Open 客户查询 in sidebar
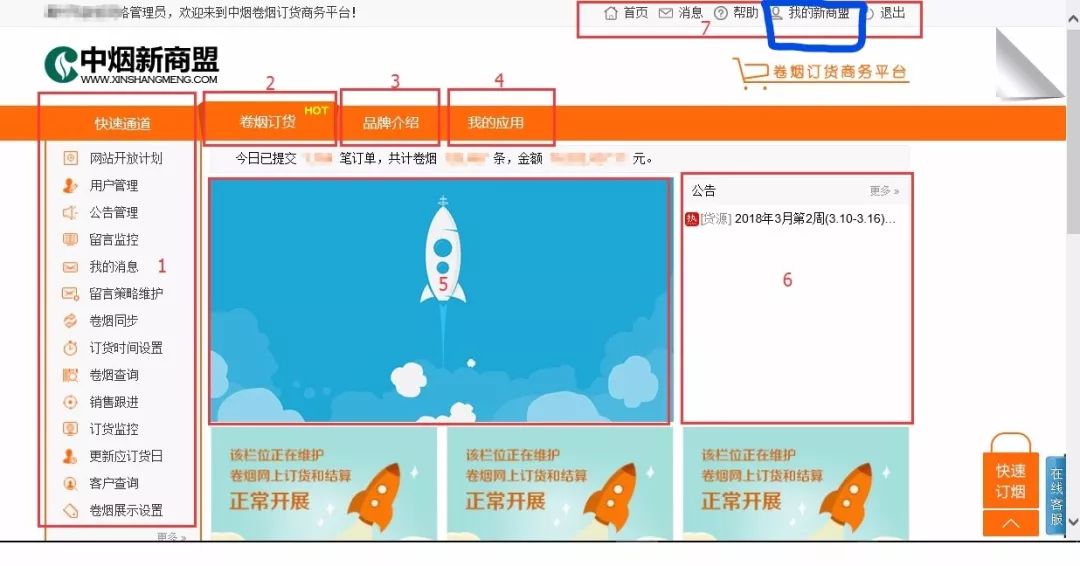Image resolution: width=1080 pixels, height=566 pixels. tap(114, 483)
